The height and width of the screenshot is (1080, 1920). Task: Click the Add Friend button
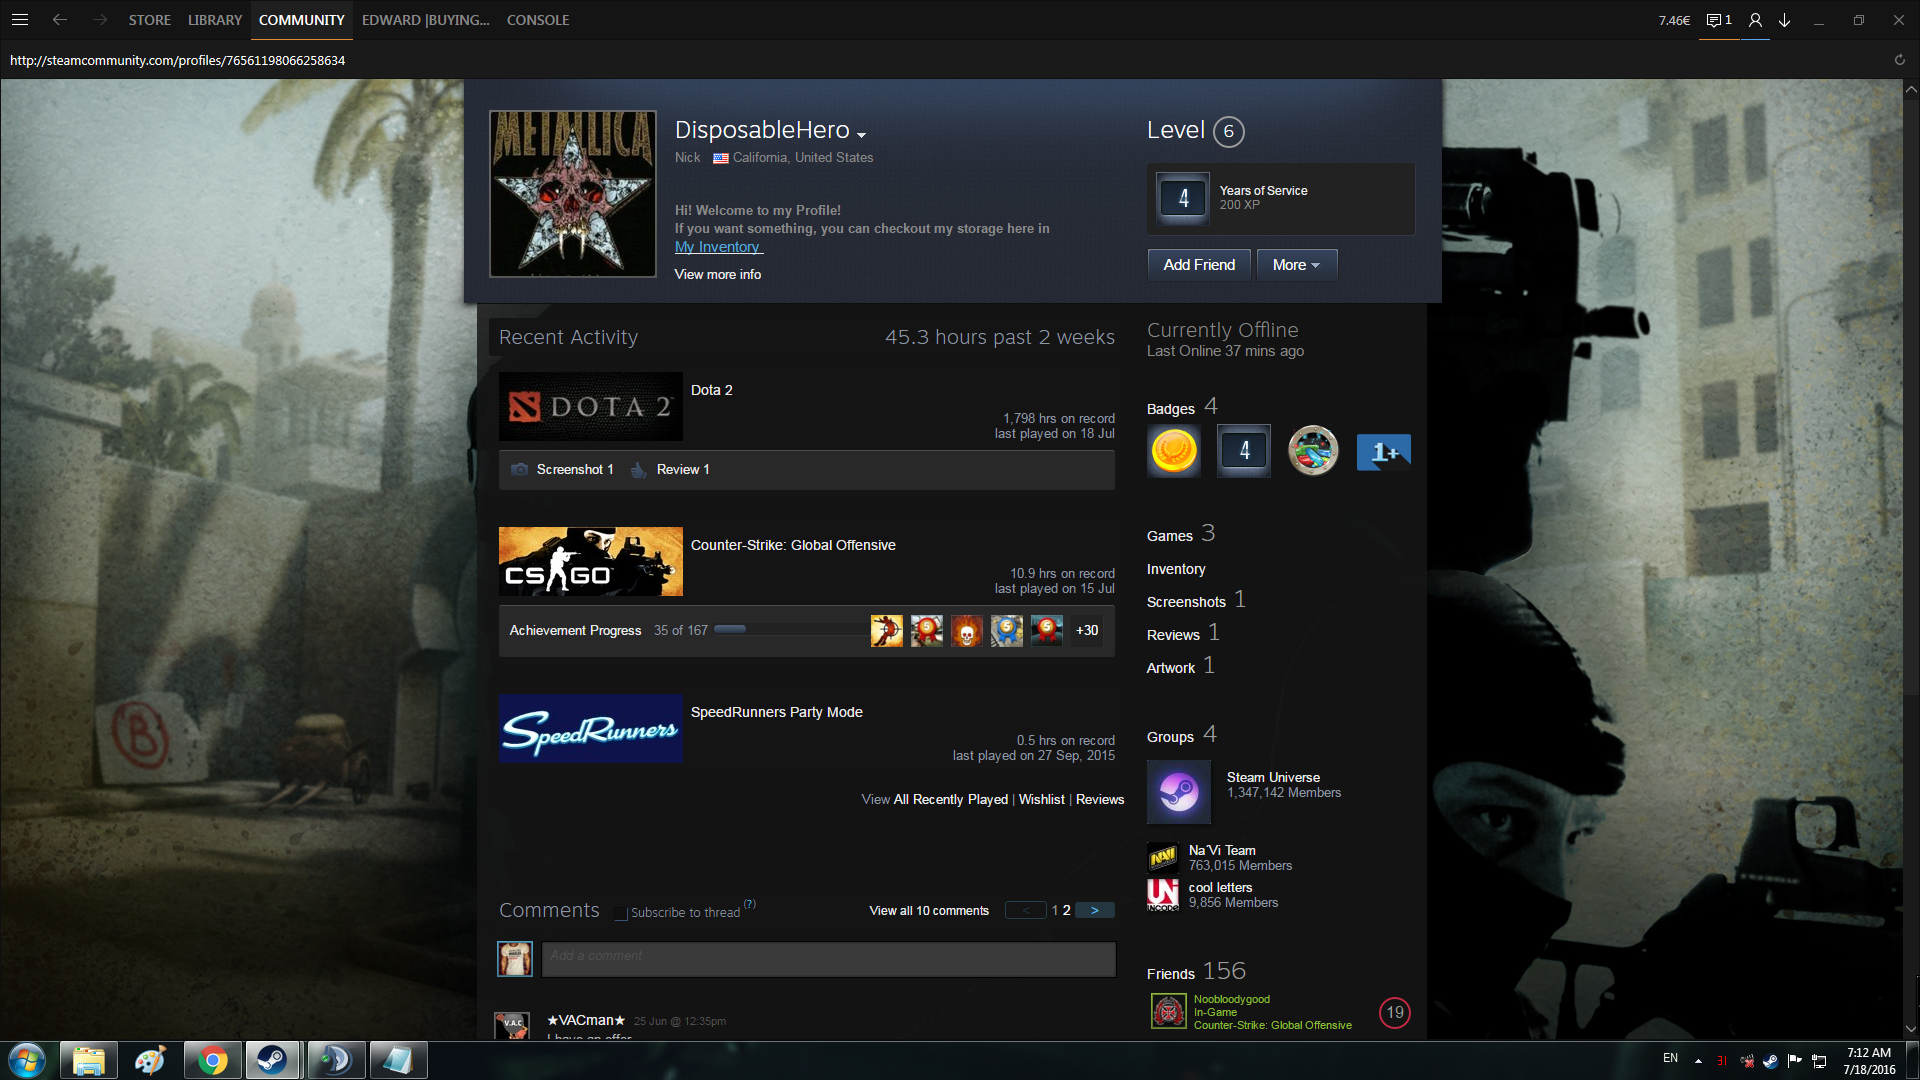tap(1198, 265)
